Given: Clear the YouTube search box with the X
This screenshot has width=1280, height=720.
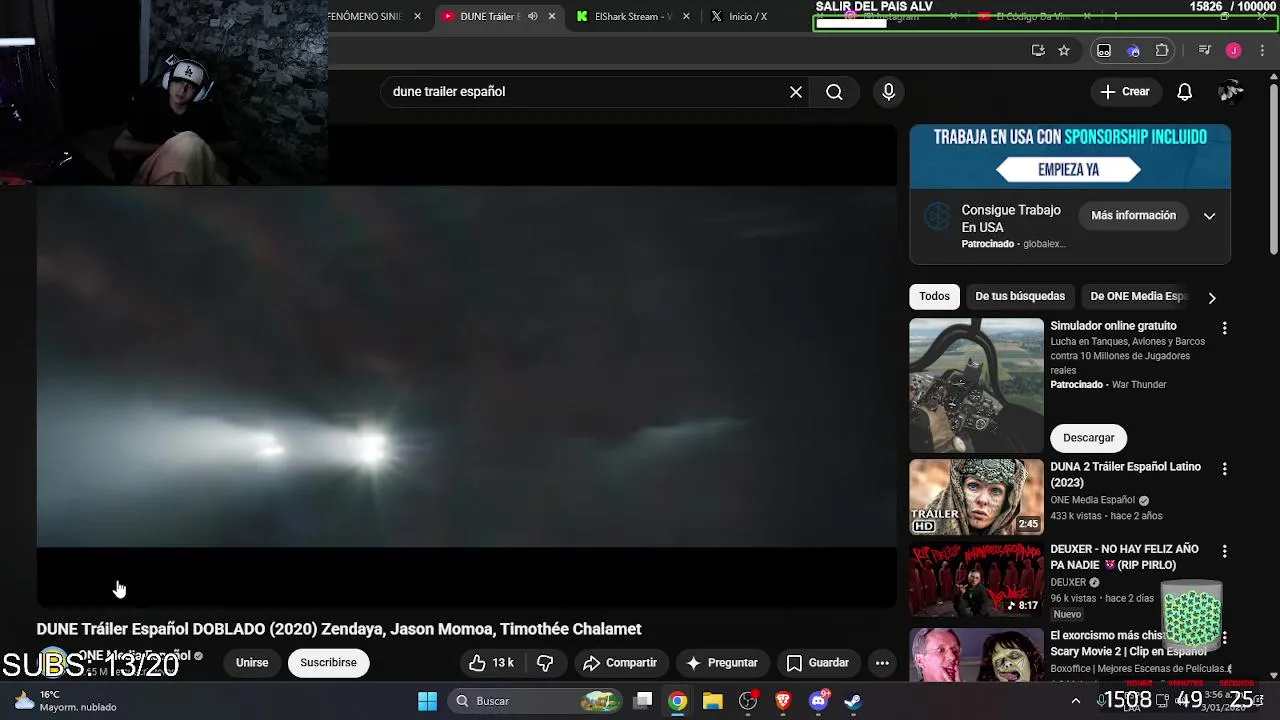Looking at the screenshot, I should tap(796, 92).
